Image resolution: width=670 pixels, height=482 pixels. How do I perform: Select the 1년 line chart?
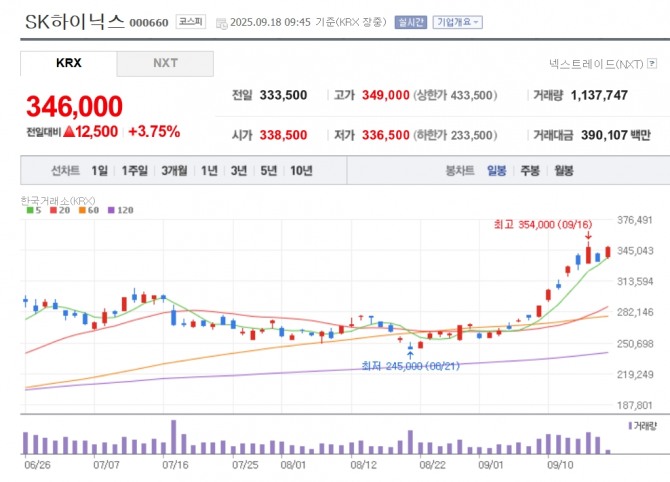point(209,171)
